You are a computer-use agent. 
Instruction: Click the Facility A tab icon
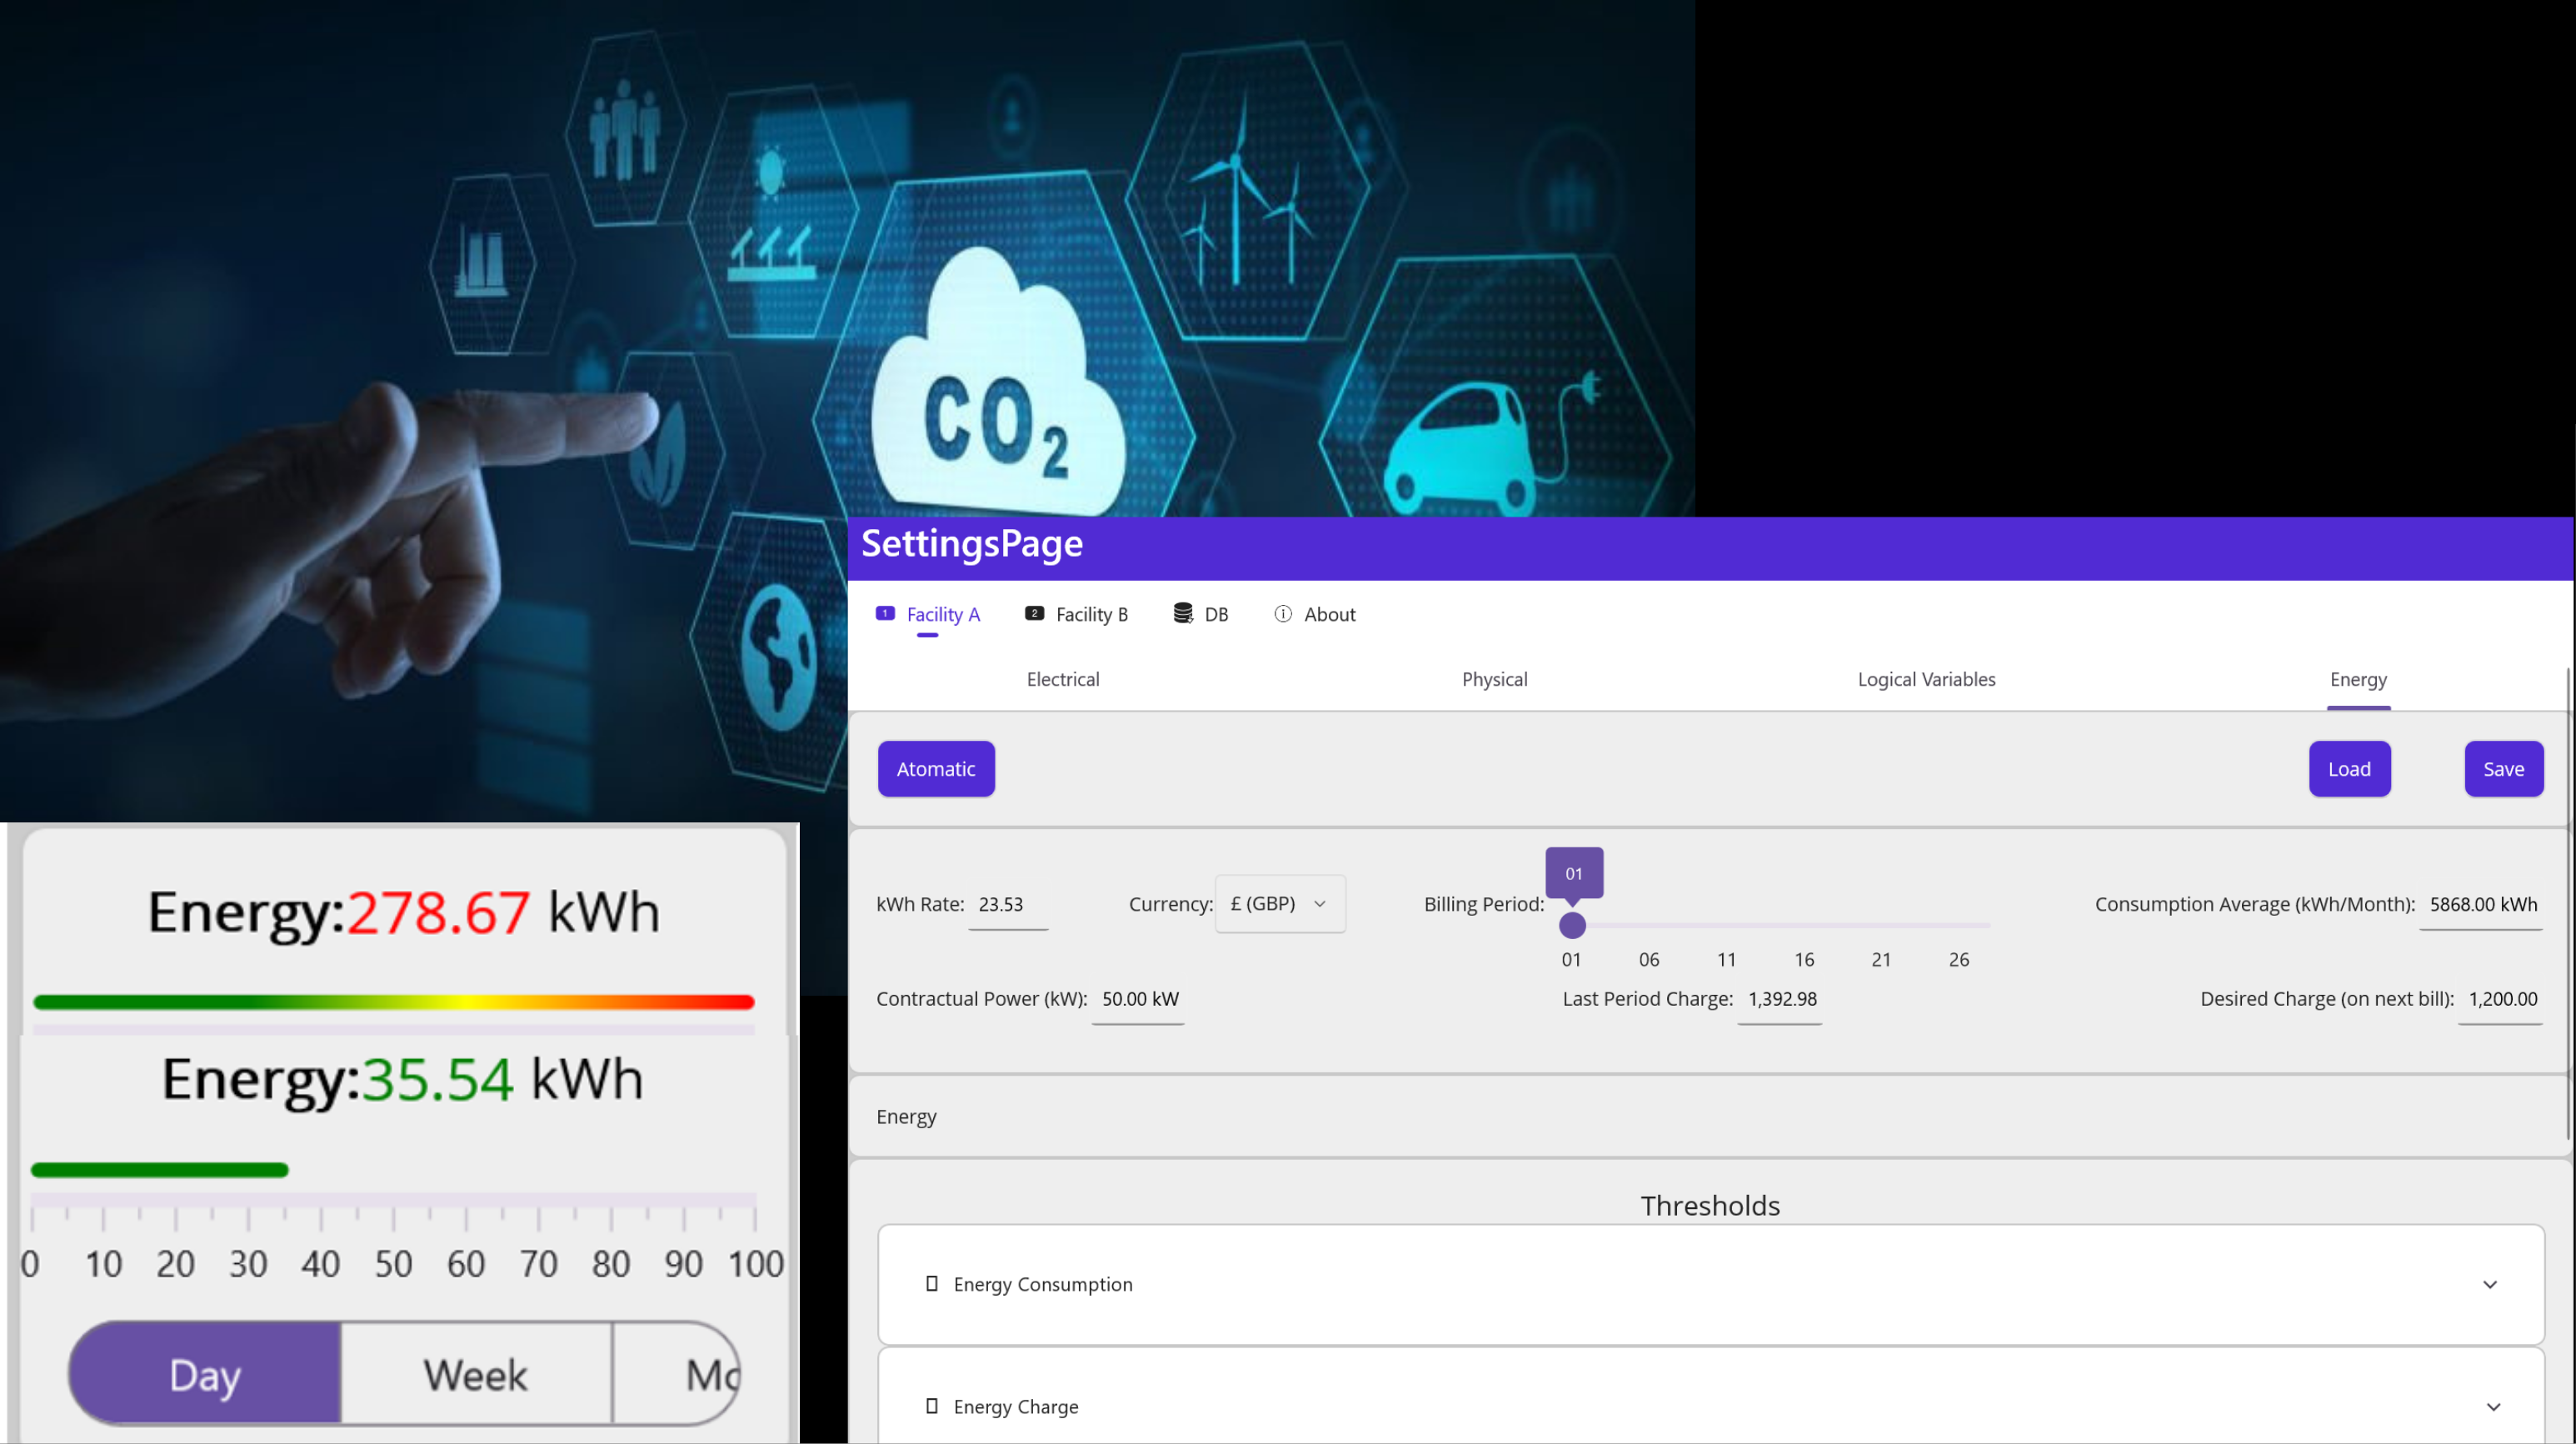tap(885, 613)
